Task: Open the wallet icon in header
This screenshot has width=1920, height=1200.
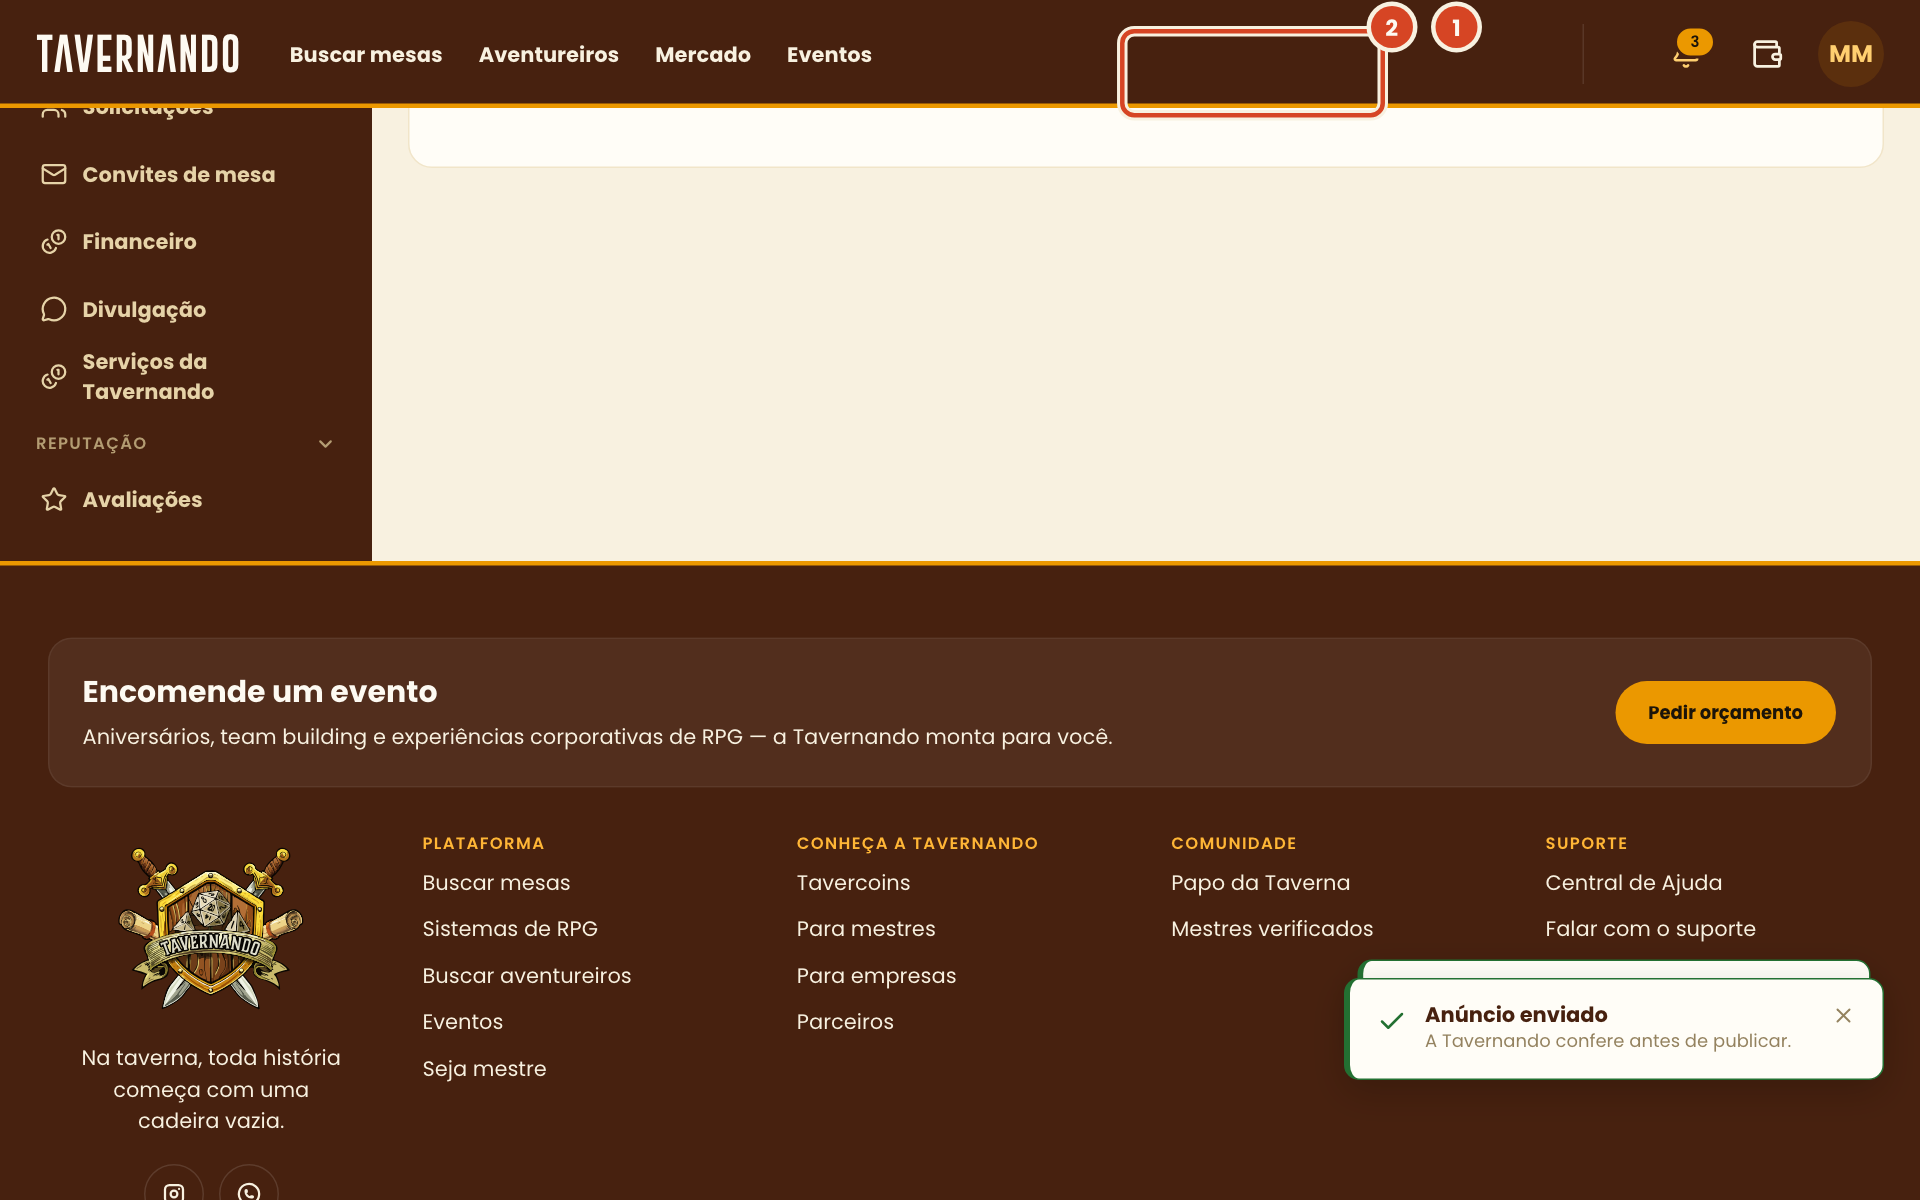Action: tap(1767, 54)
